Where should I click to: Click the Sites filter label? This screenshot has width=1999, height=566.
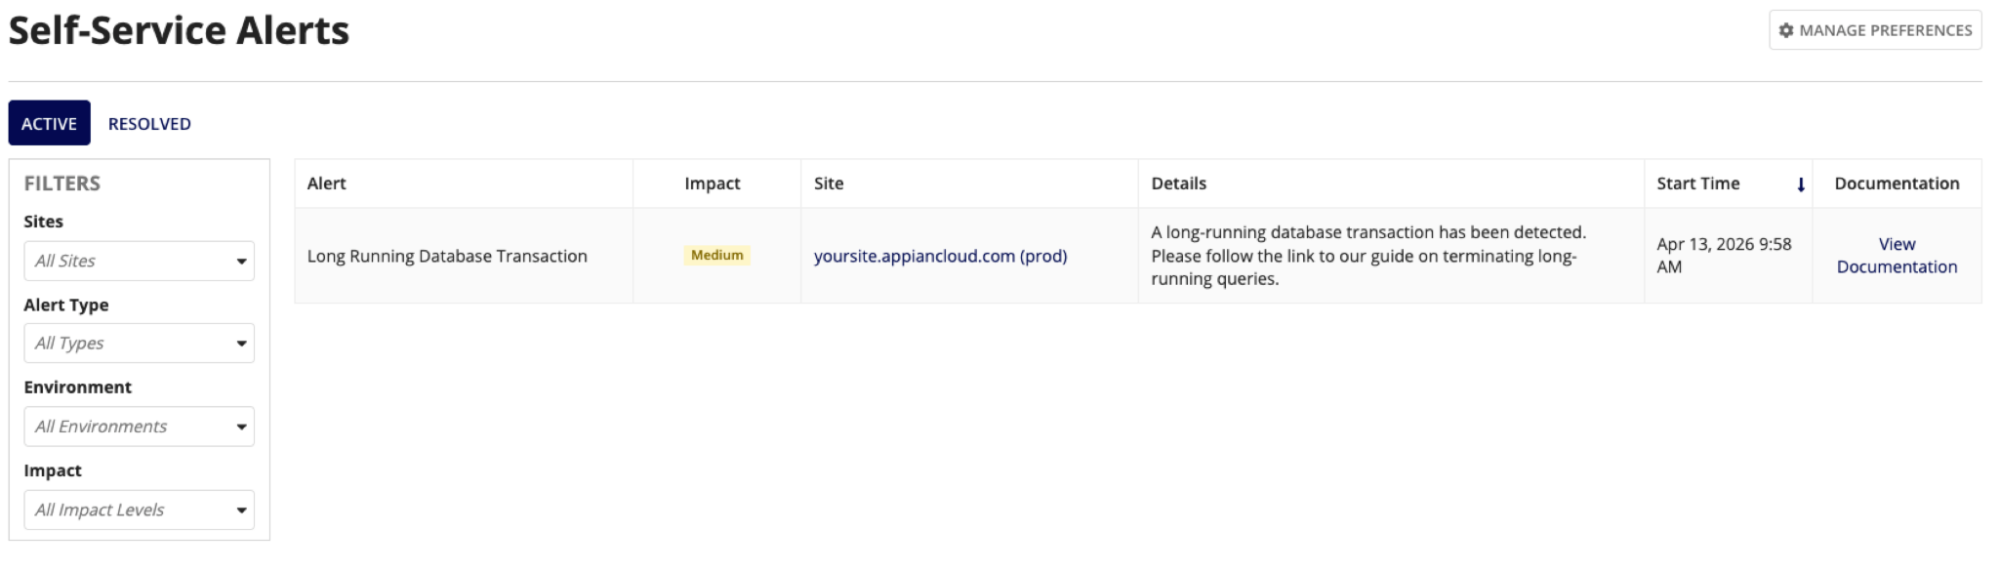(x=43, y=221)
